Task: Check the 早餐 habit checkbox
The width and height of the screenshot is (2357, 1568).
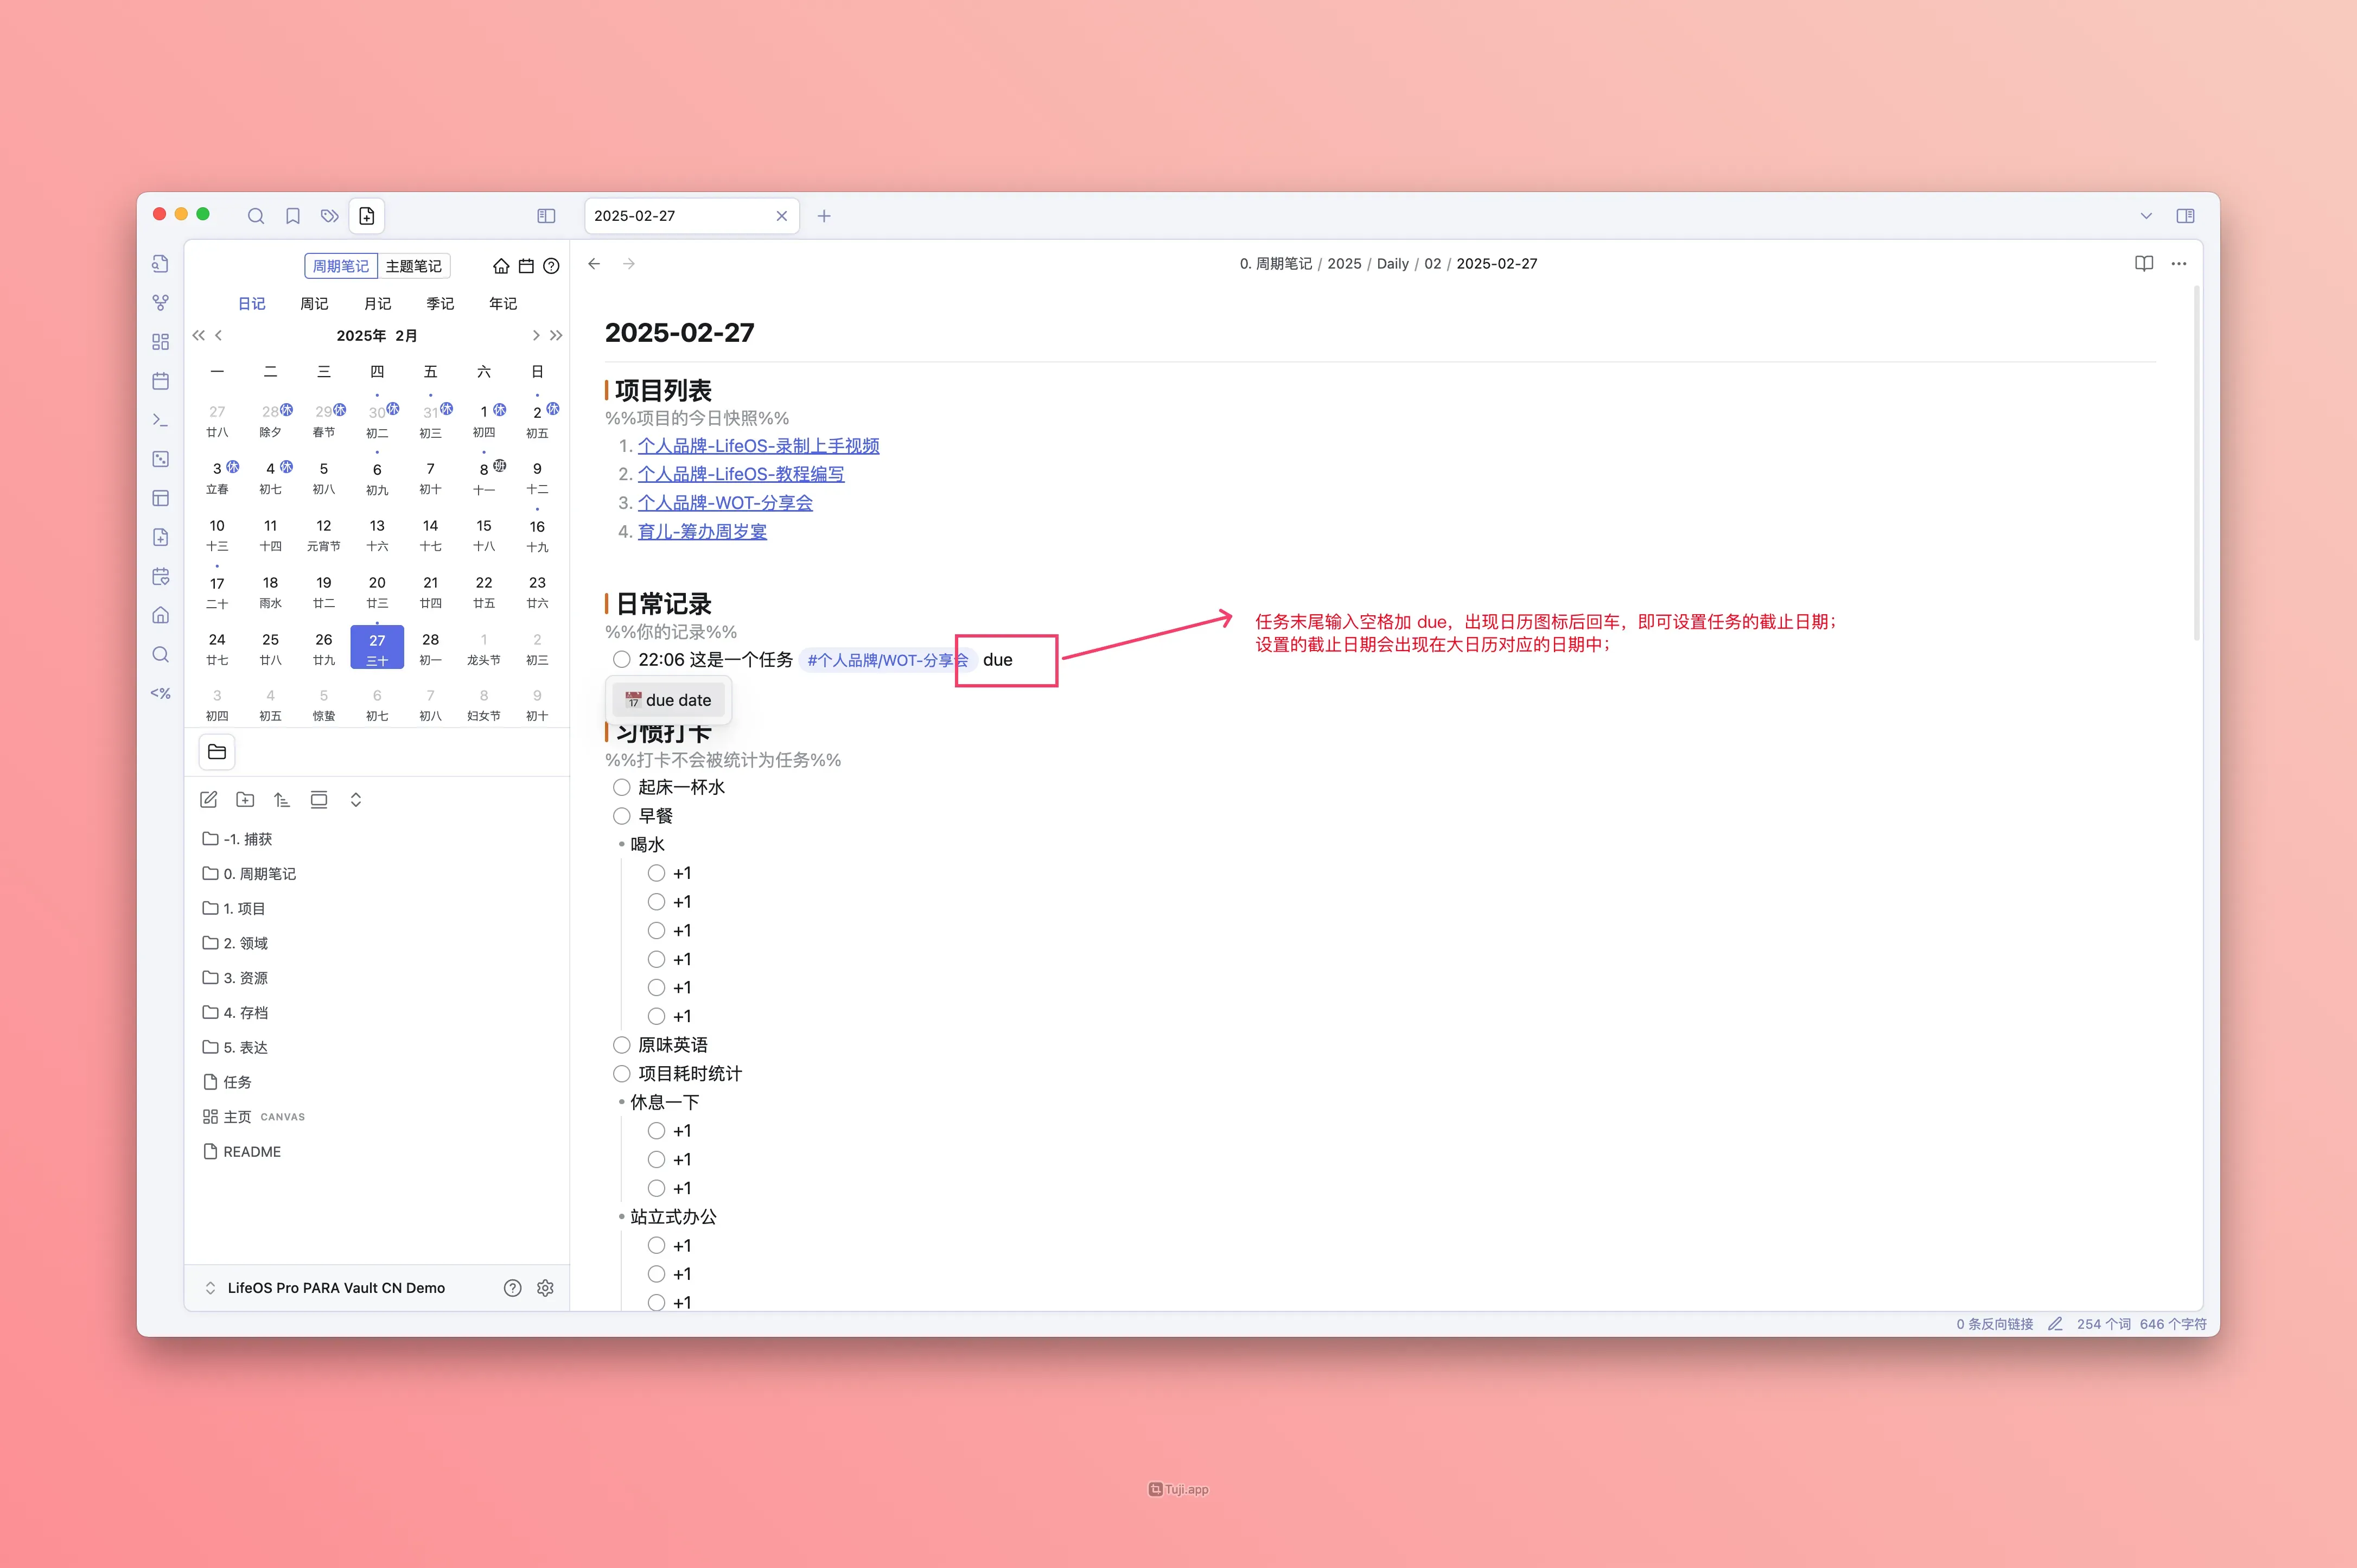Action: tap(621, 816)
